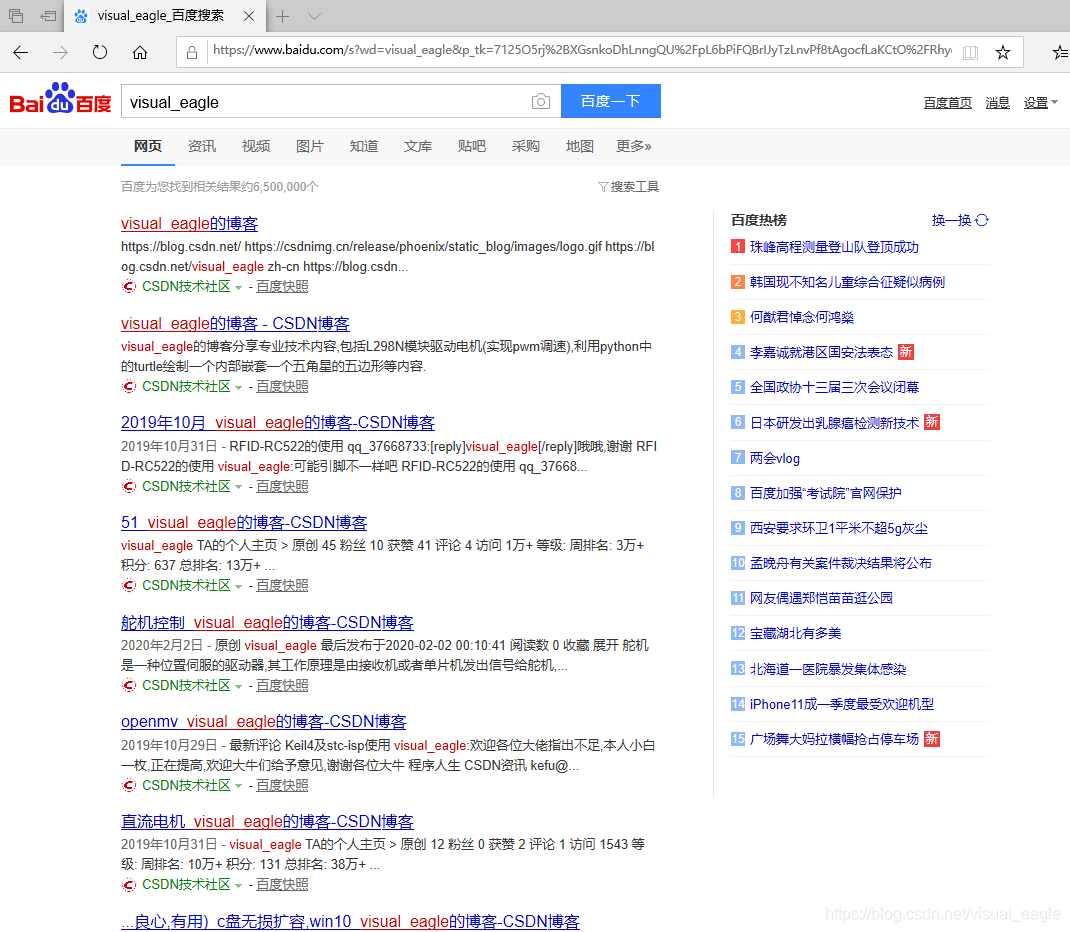Click CSDN logo icon under openmv result
Screen dimensions: 1070x932
click(129, 785)
